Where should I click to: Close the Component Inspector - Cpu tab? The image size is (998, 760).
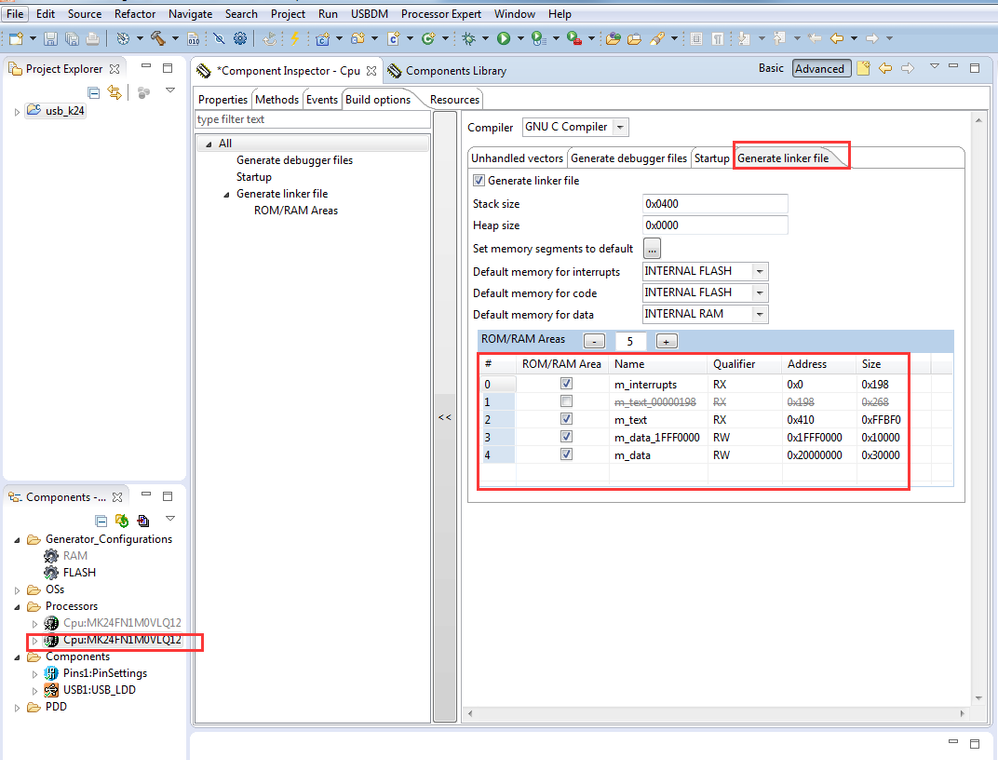372,71
